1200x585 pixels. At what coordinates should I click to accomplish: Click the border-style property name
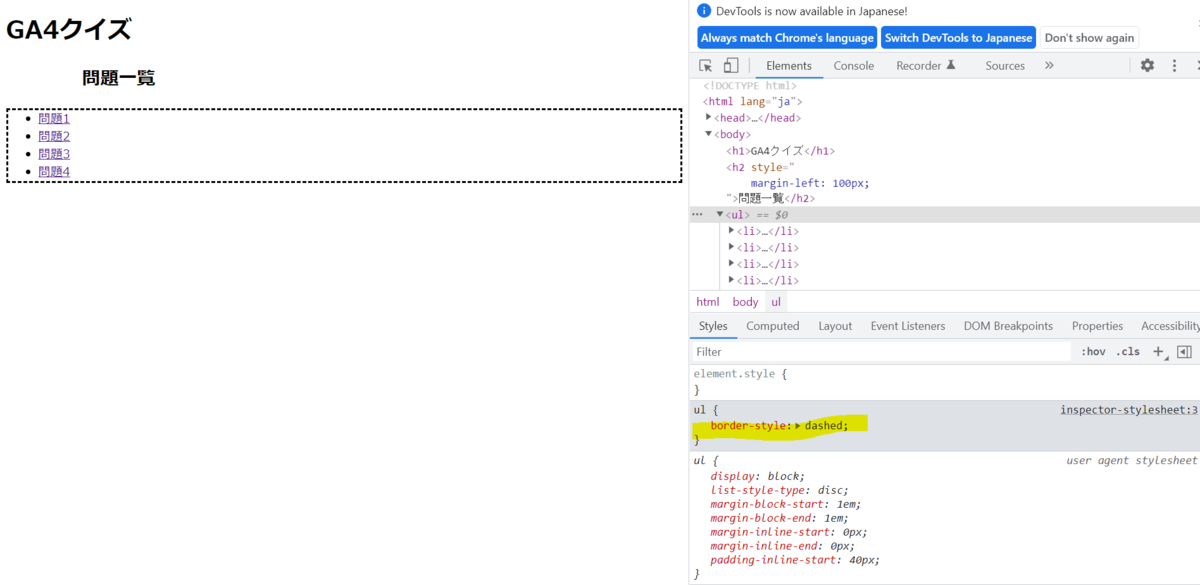tap(749, 426)
